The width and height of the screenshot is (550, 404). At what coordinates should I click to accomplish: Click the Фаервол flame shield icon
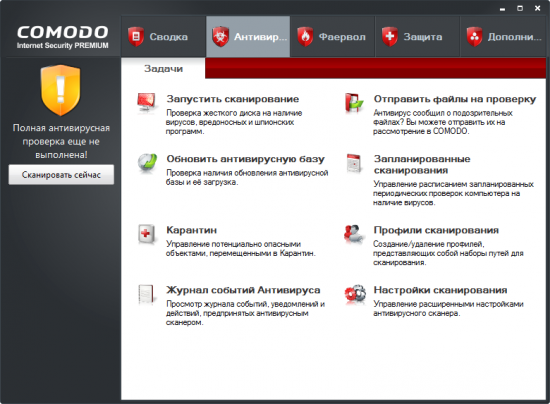pos(305,36)
